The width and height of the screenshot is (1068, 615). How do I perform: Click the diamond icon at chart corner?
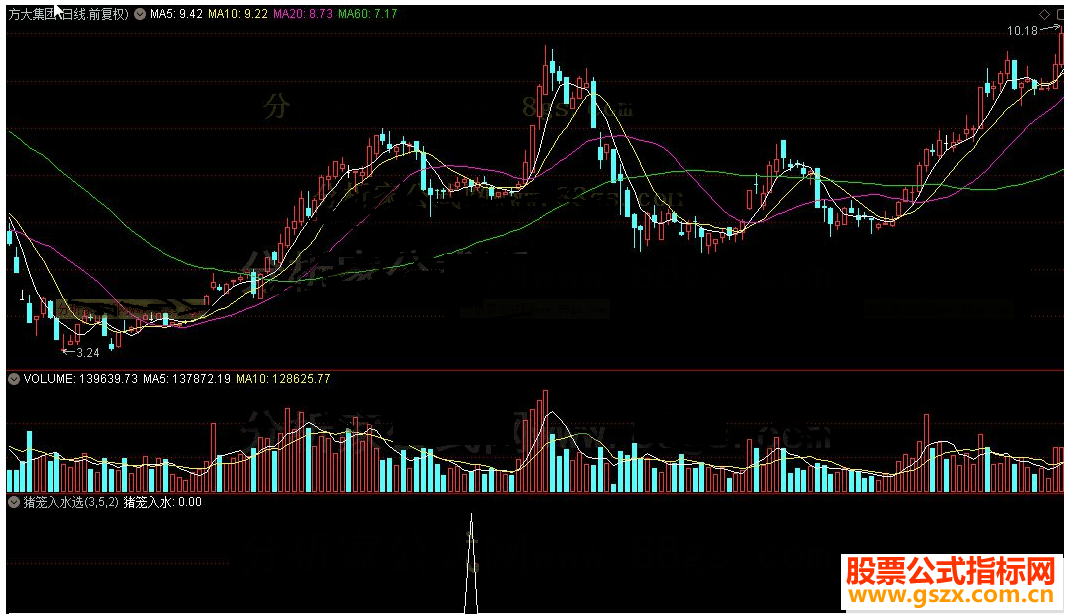pyautogui.click(x=1044, y=14)
